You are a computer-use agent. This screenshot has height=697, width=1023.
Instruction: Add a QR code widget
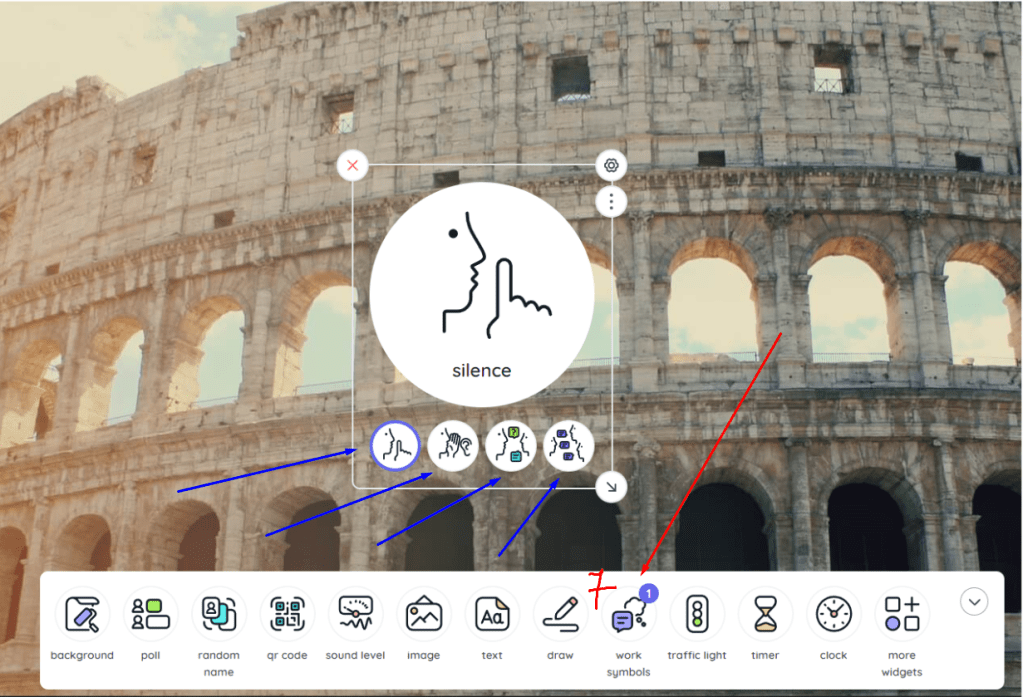click(287, 614)
